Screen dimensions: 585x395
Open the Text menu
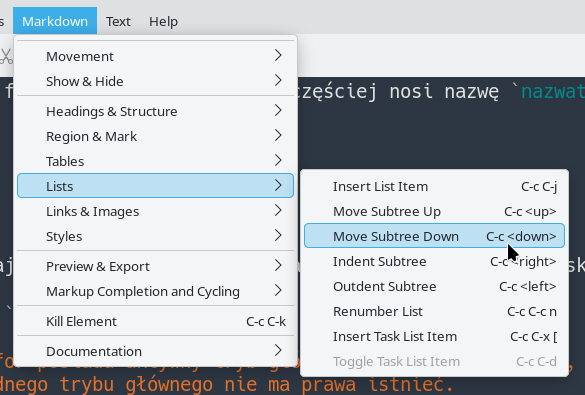[x=118, y=21]
